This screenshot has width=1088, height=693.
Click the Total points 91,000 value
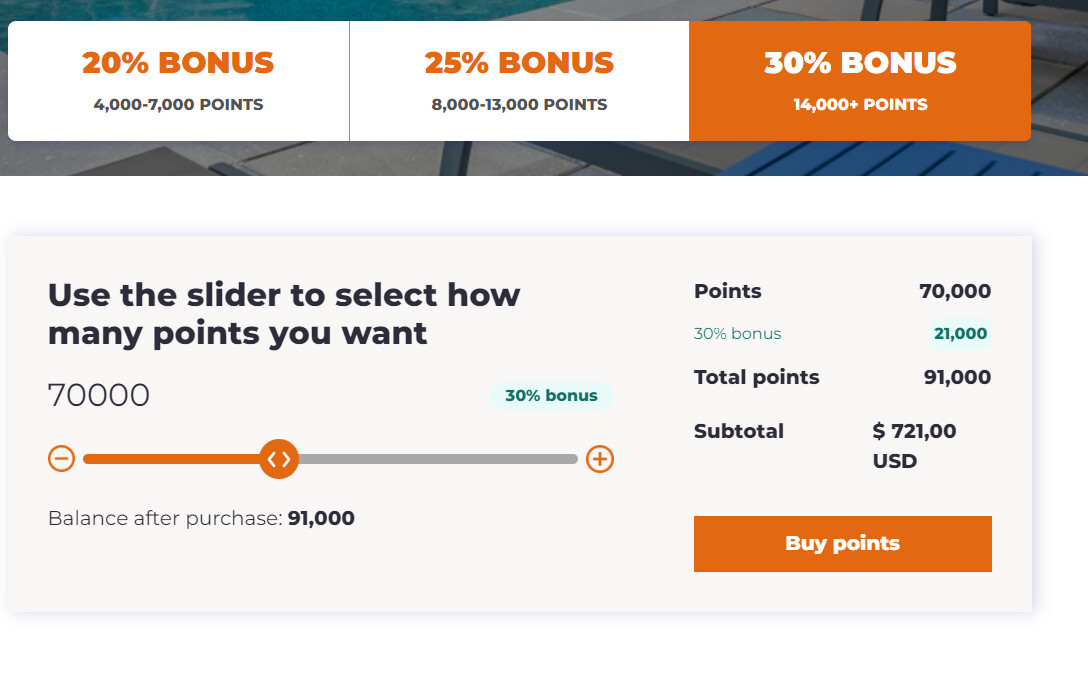coord(957,377)
